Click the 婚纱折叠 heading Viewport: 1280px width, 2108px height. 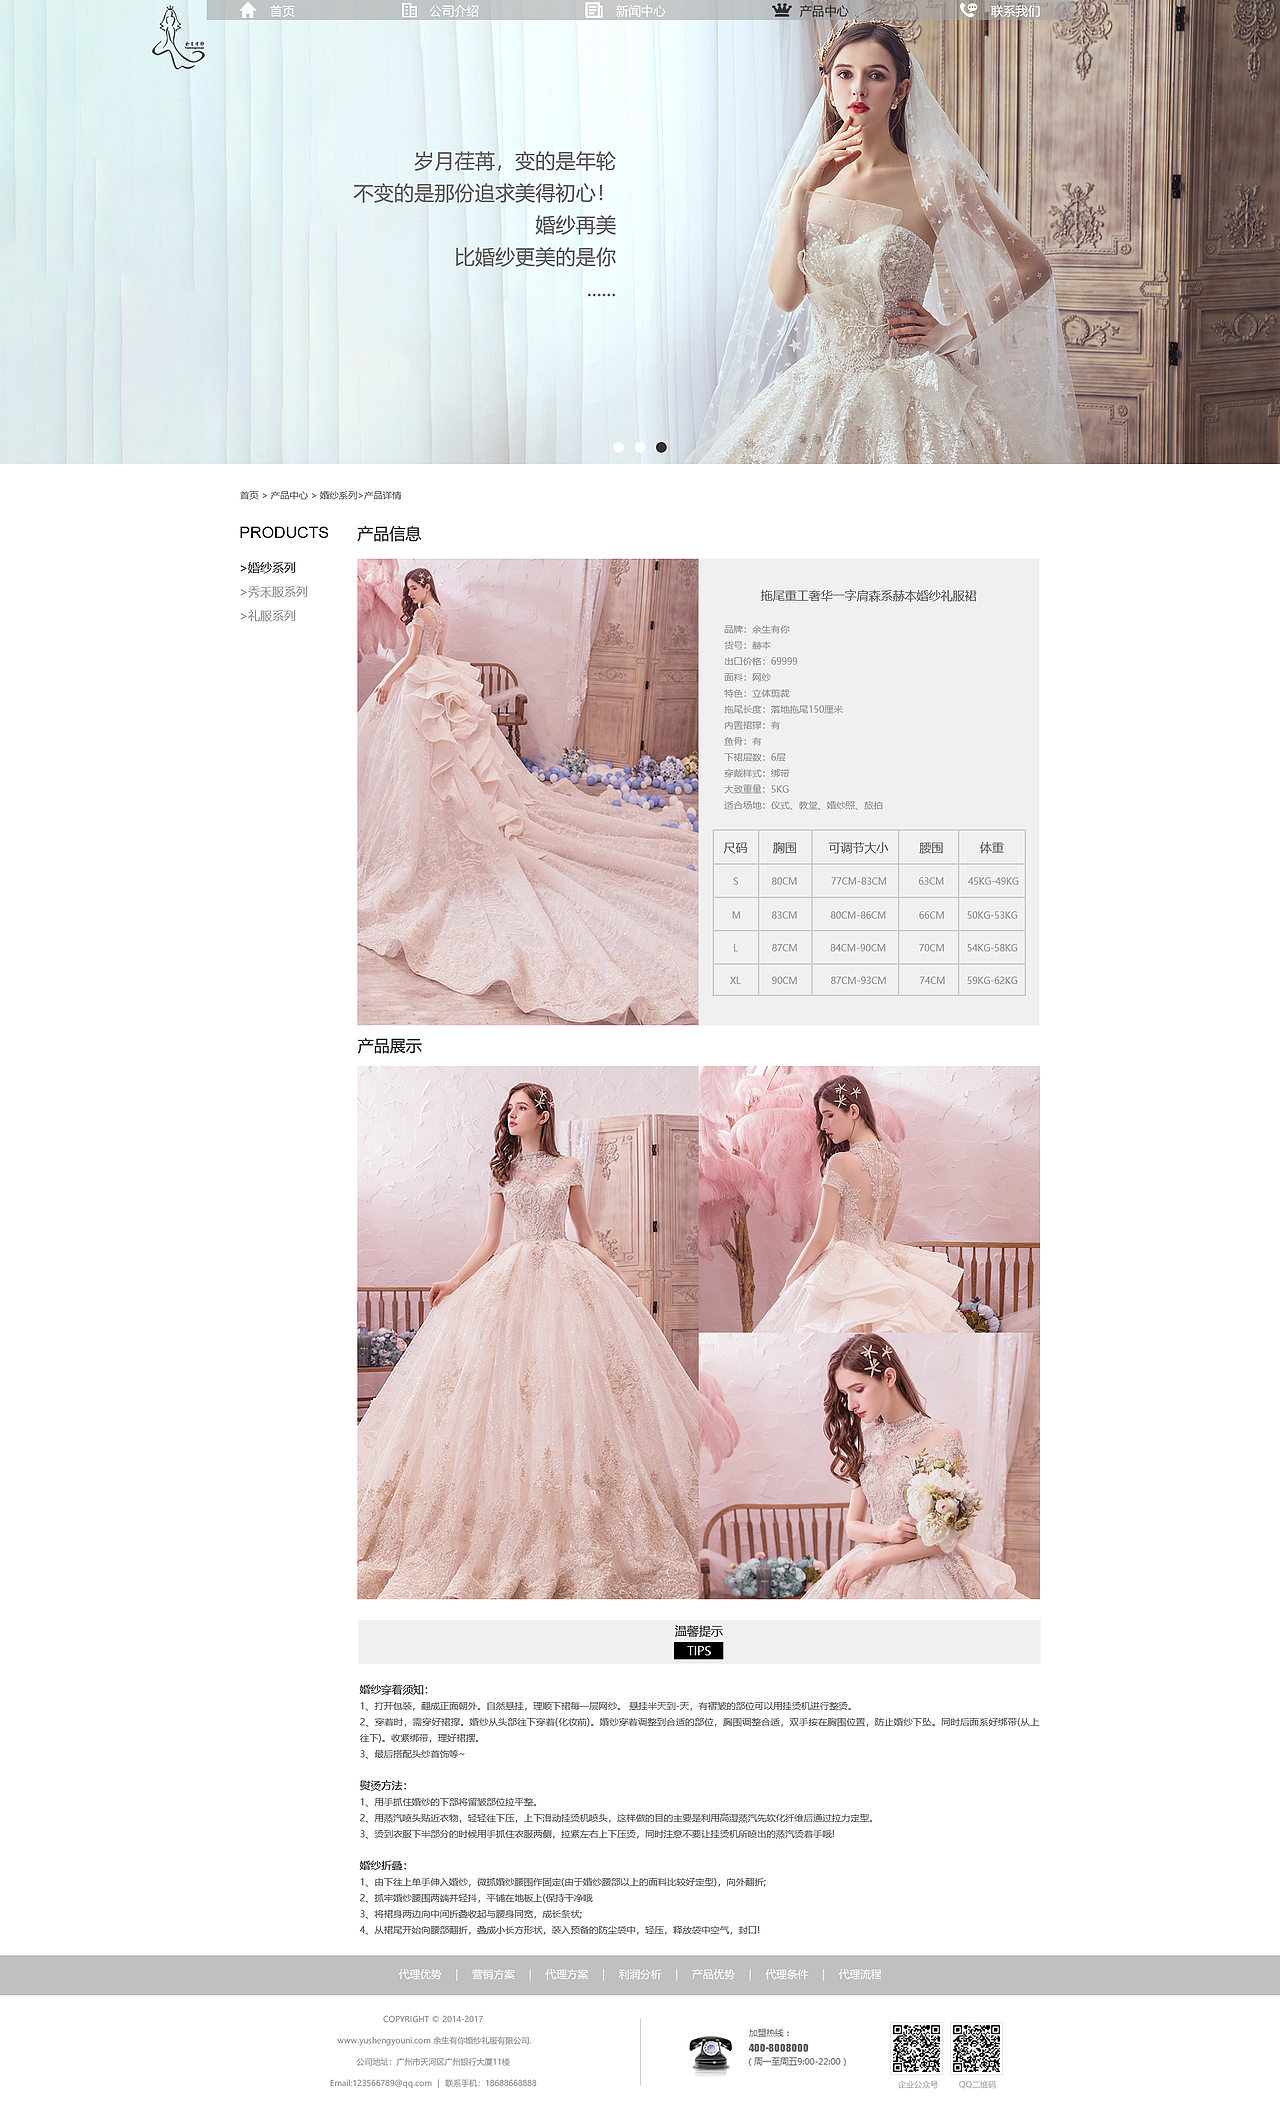[383, 1865]
